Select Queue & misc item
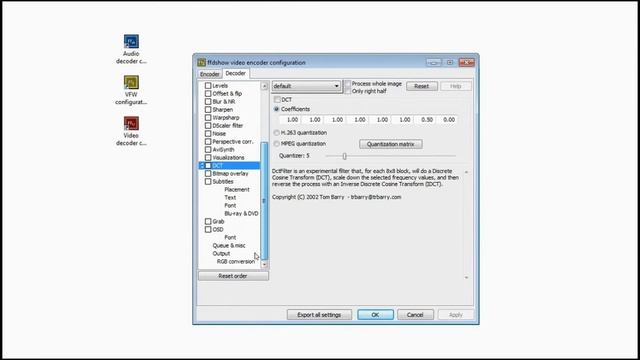 click(x=229, y=245)
